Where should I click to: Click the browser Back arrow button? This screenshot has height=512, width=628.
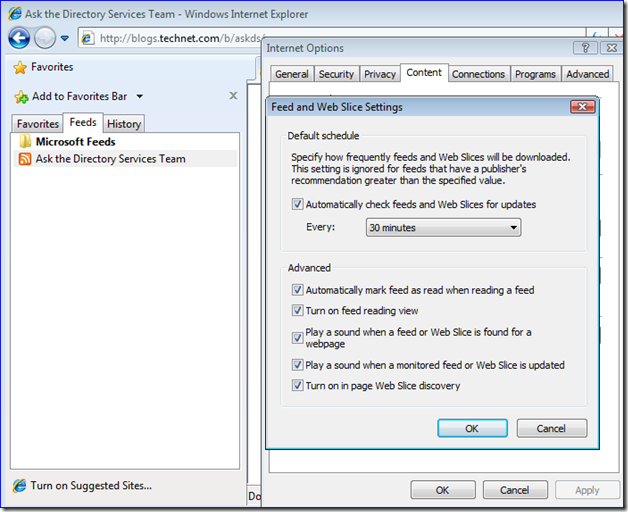pyautogui.click(x=19, y=38)
